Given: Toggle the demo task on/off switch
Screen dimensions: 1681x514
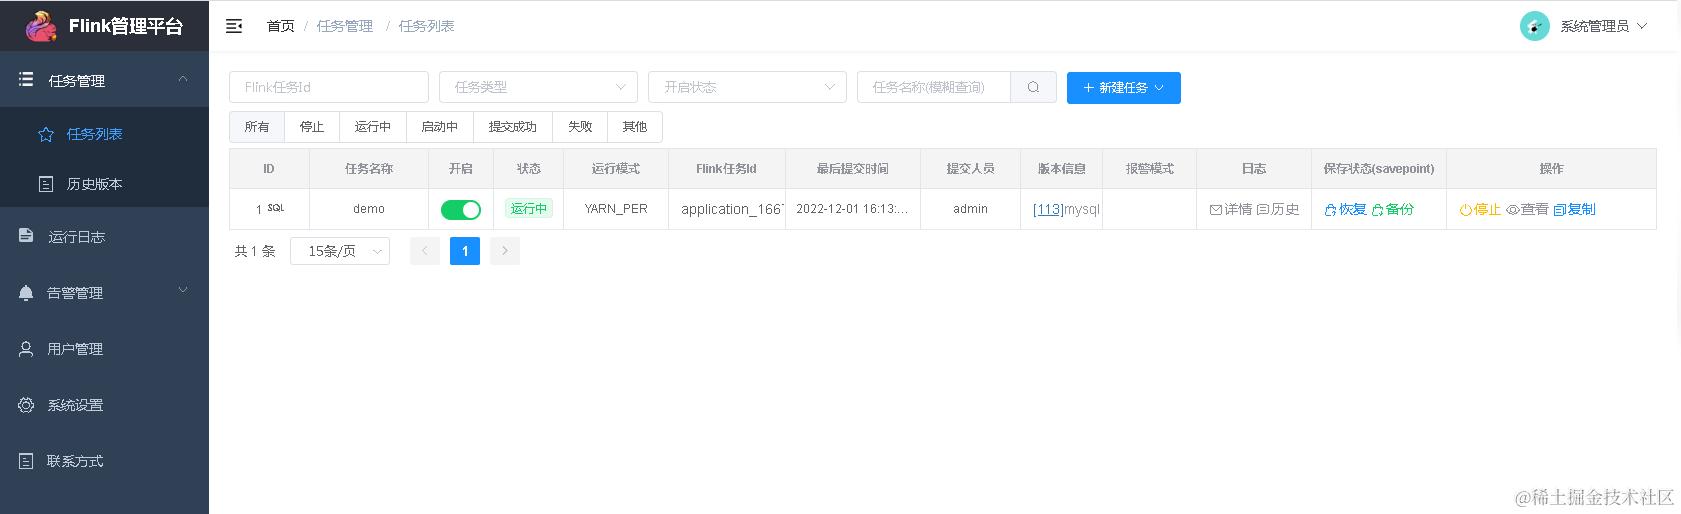Looking at the screenshot, I should (461, 209).
